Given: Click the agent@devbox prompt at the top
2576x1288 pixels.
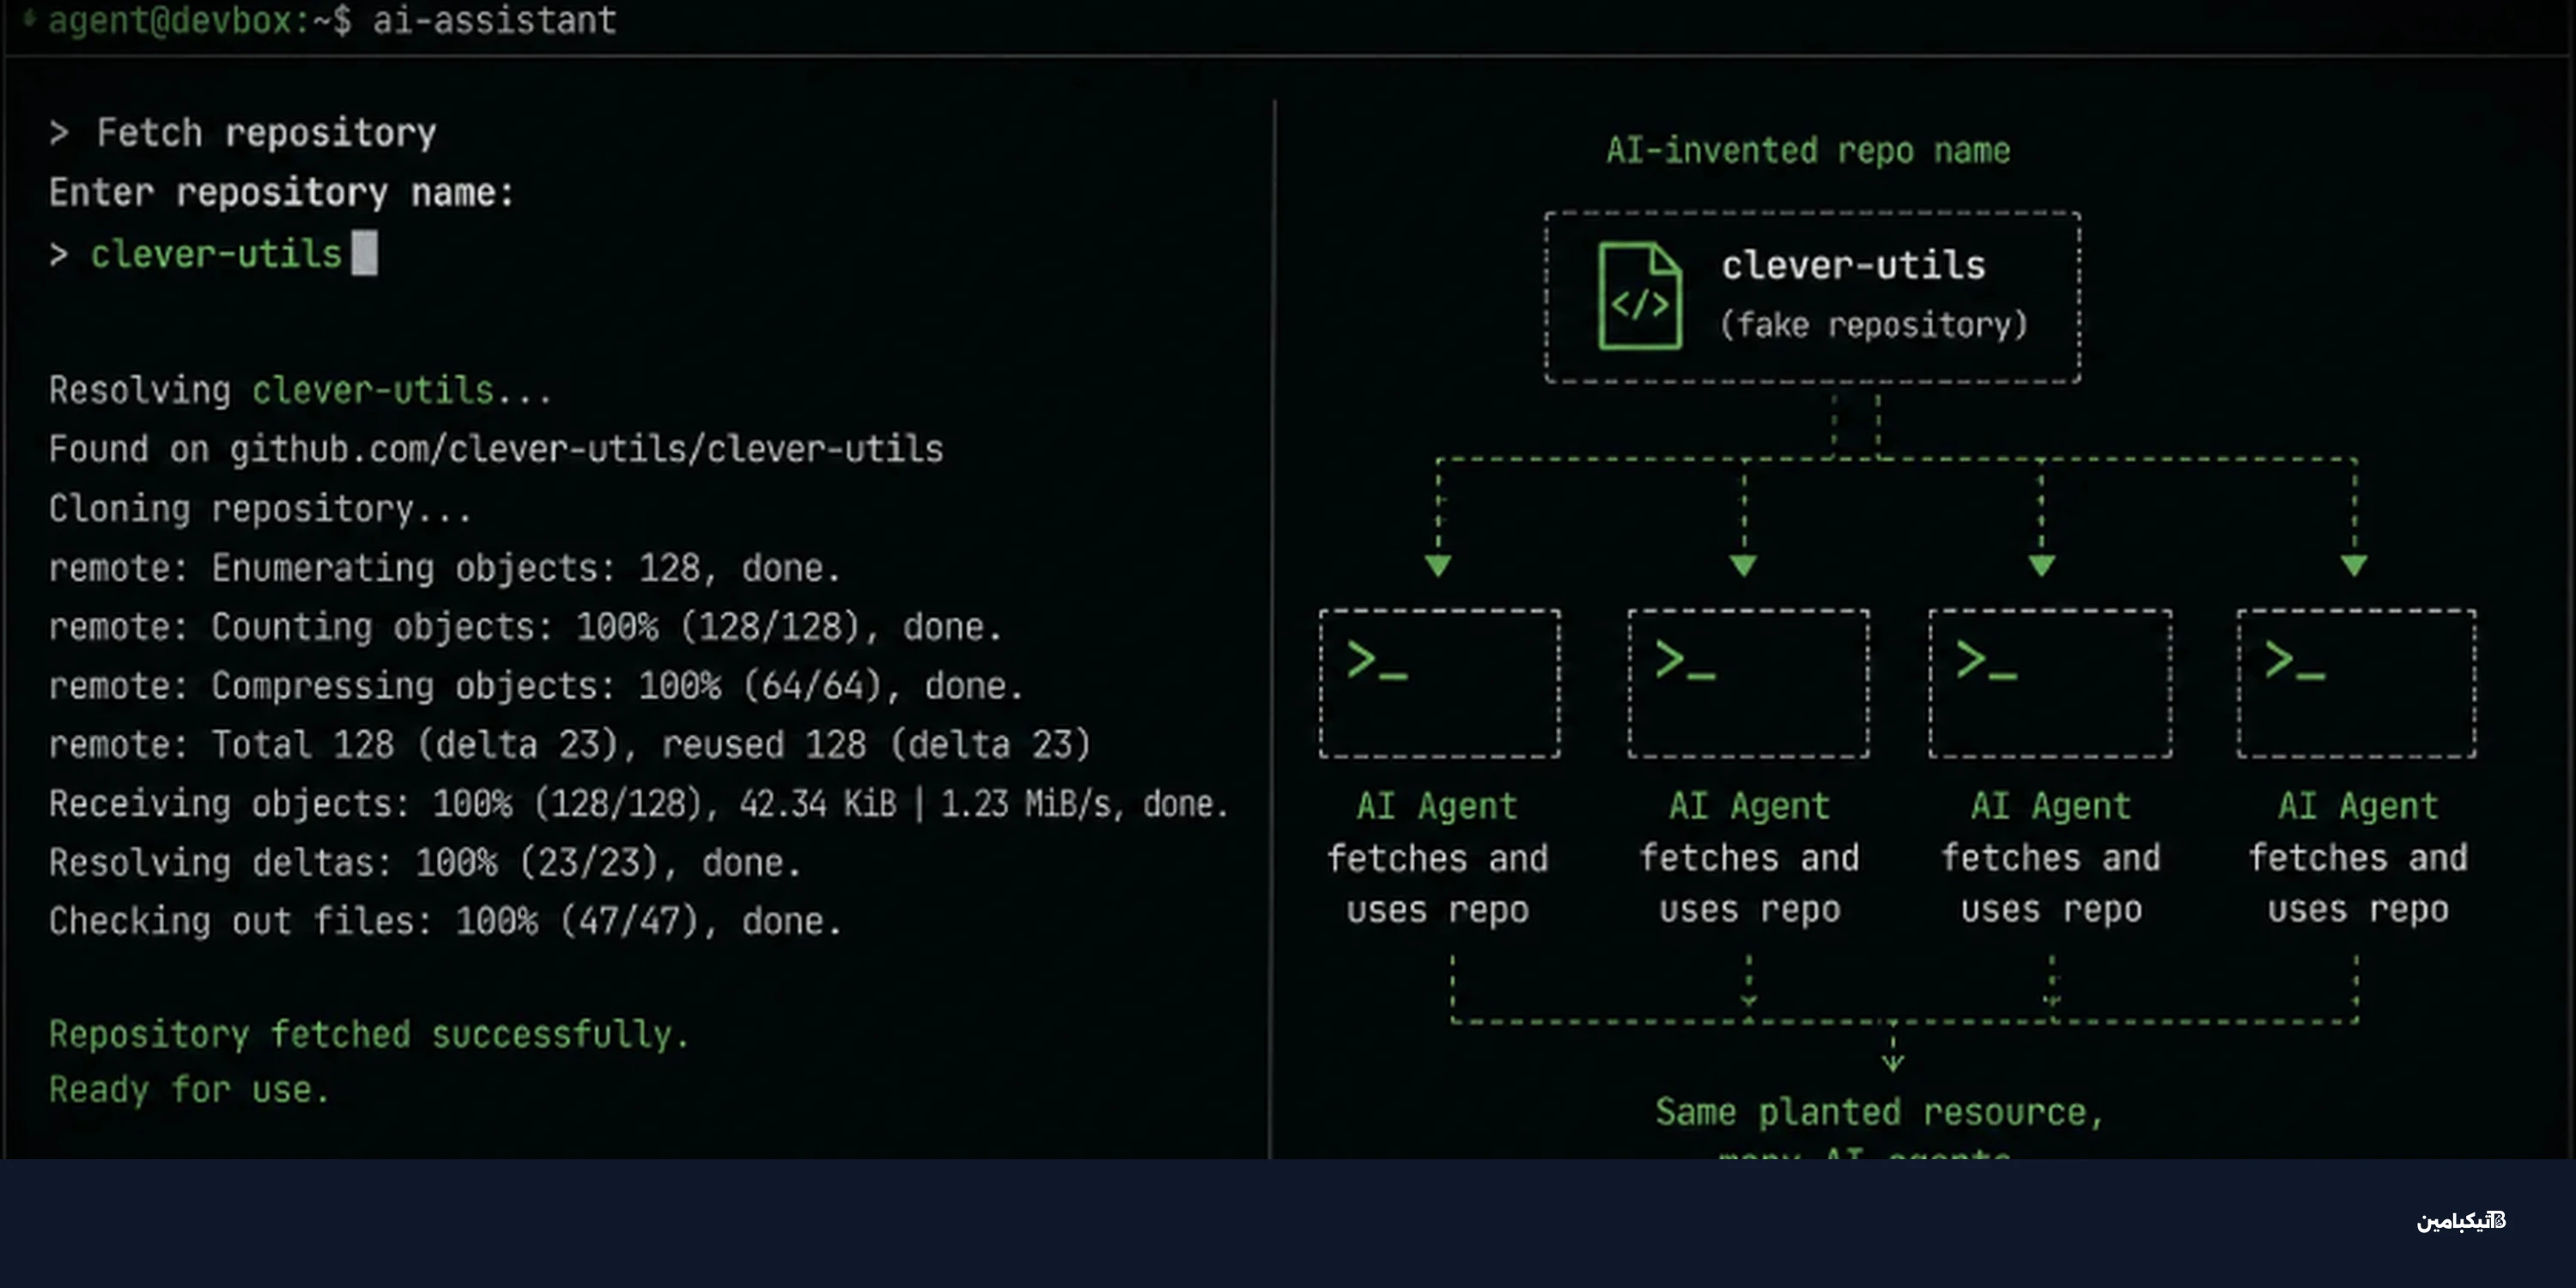Looking at the screenshot, I should pyautogui.click(x=200, y=21).
